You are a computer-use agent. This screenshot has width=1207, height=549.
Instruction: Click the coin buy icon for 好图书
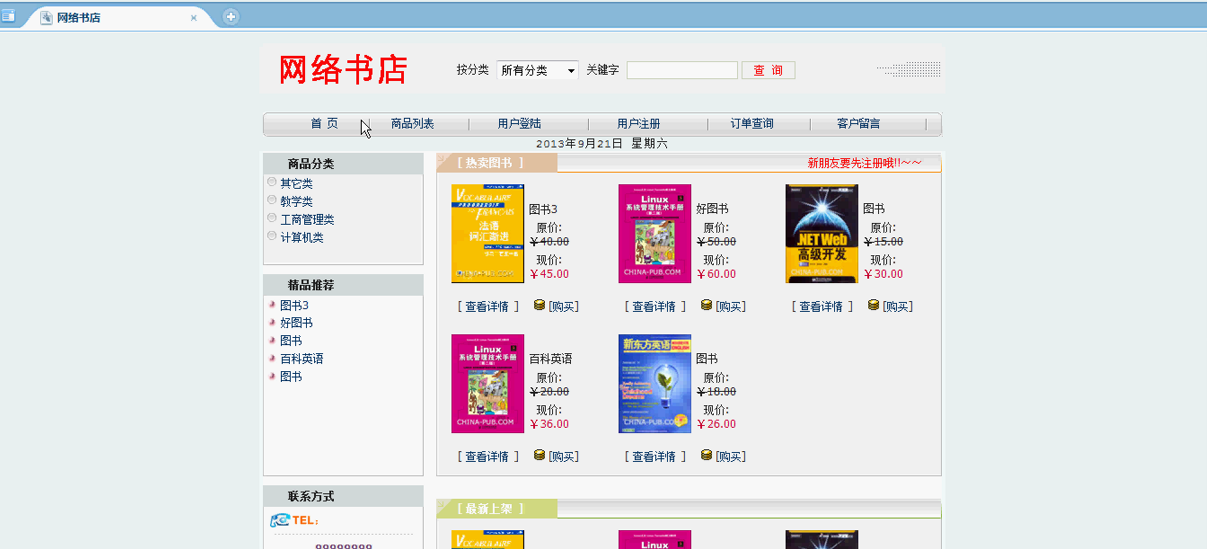click(706, 305)
